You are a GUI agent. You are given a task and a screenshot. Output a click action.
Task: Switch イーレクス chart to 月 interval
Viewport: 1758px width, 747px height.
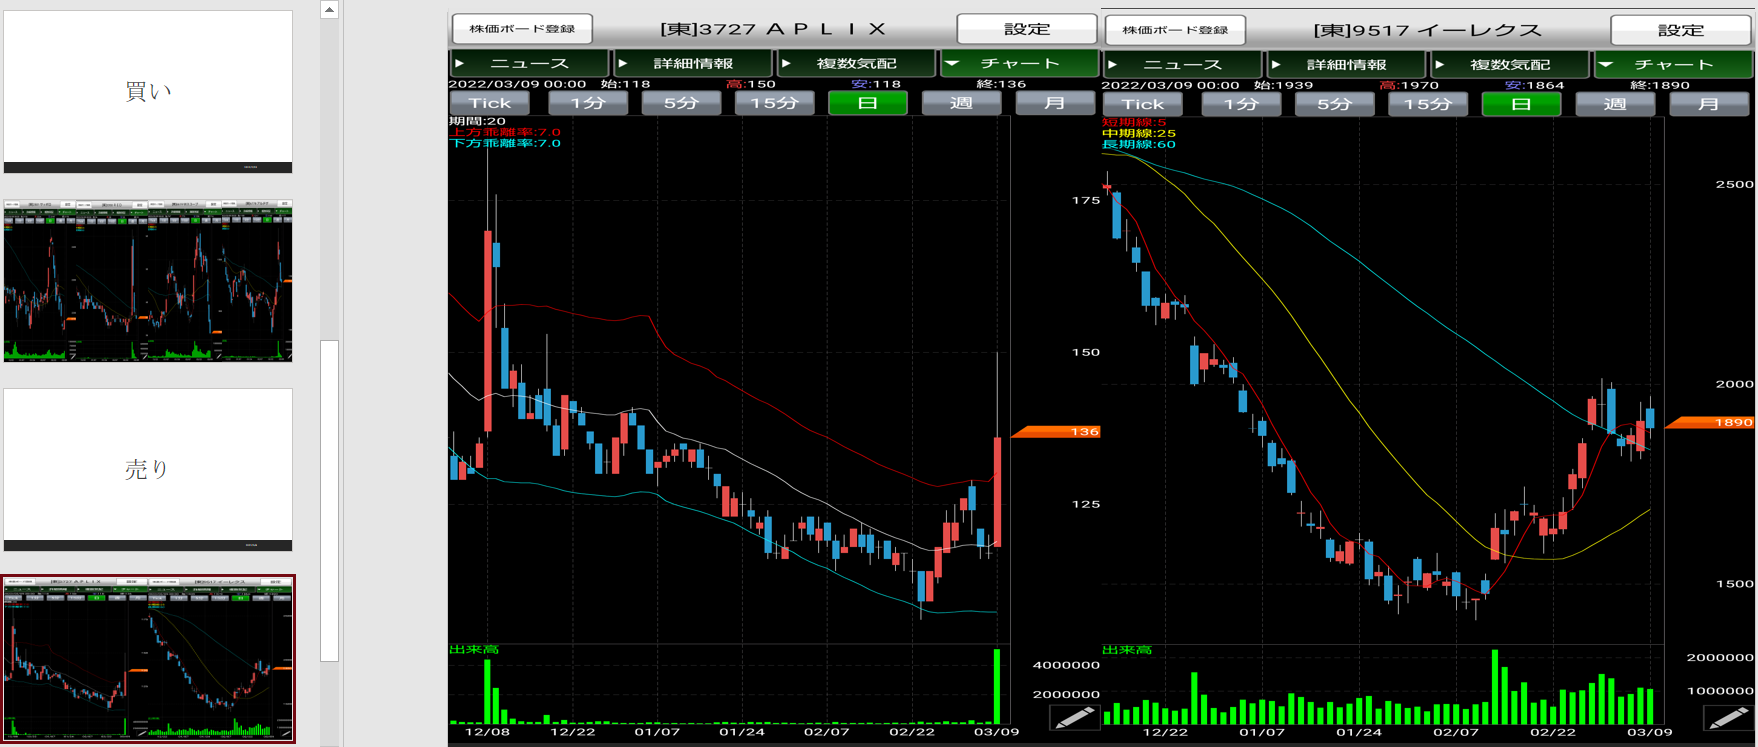(x=1708, y=104)
